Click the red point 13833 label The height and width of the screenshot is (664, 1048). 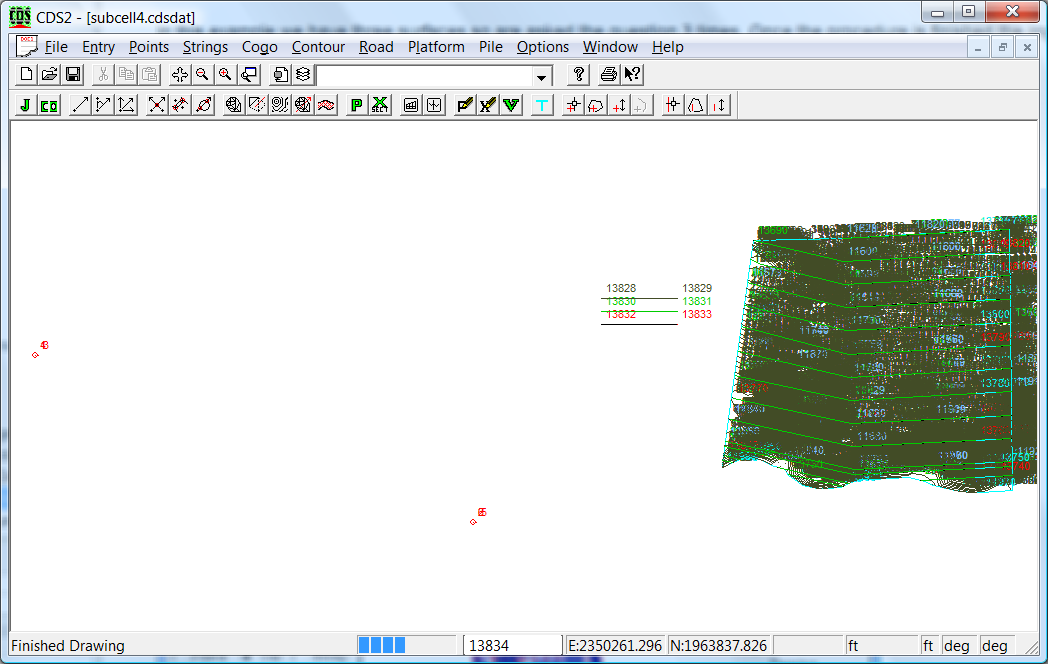[697, 314]
